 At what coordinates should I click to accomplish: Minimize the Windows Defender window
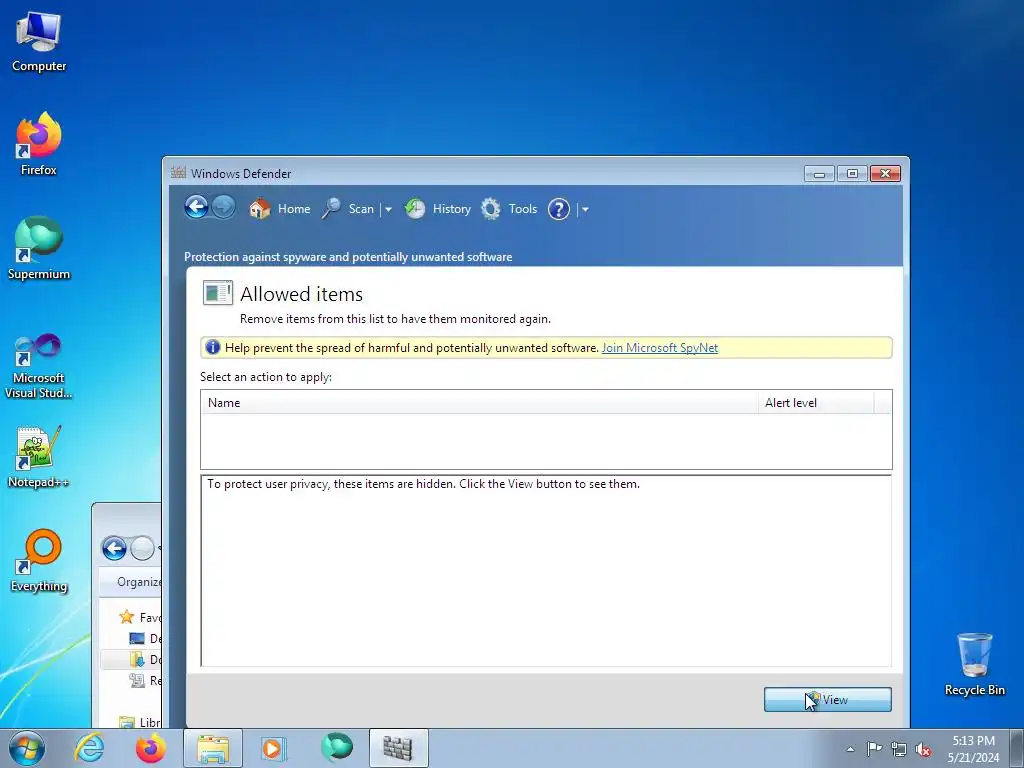pyautogui.click(x=819, y=174)
